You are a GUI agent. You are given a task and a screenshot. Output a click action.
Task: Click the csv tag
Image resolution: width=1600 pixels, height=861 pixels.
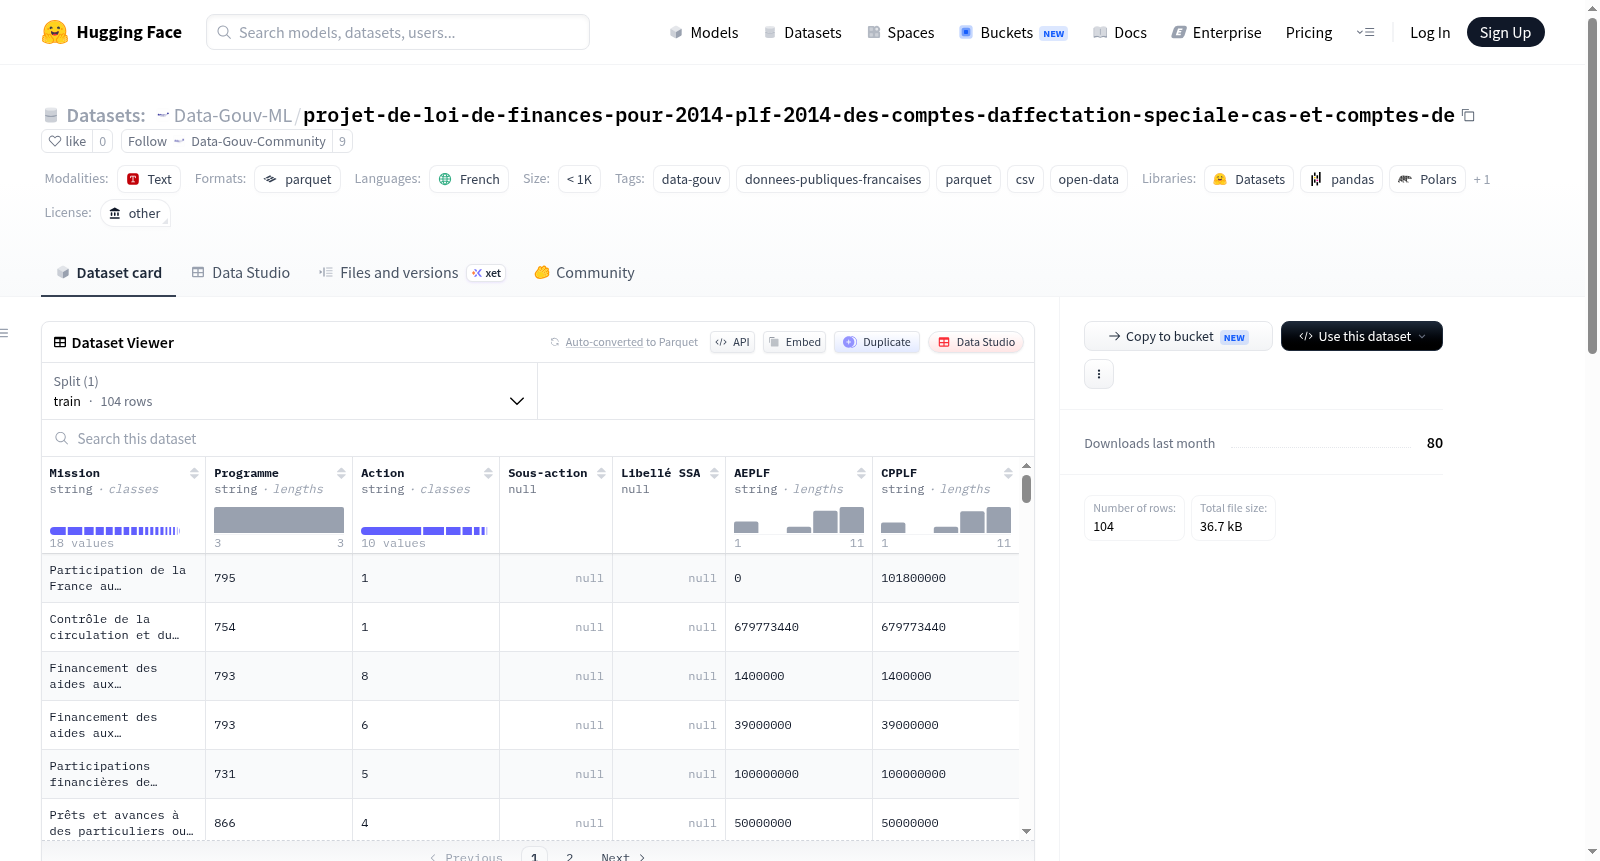[1025, 179]
